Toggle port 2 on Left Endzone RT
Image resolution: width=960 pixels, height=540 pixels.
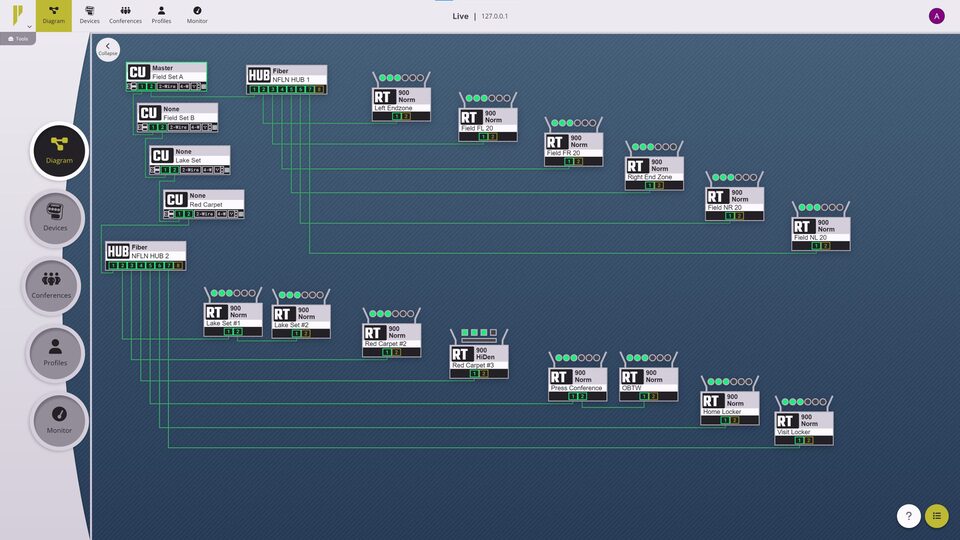[x=406, y=116]
